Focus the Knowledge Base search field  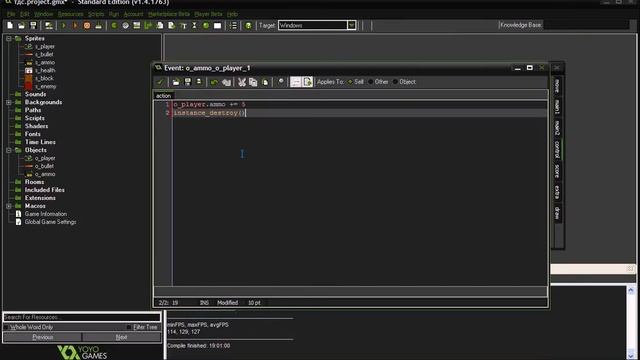(586, 25)
